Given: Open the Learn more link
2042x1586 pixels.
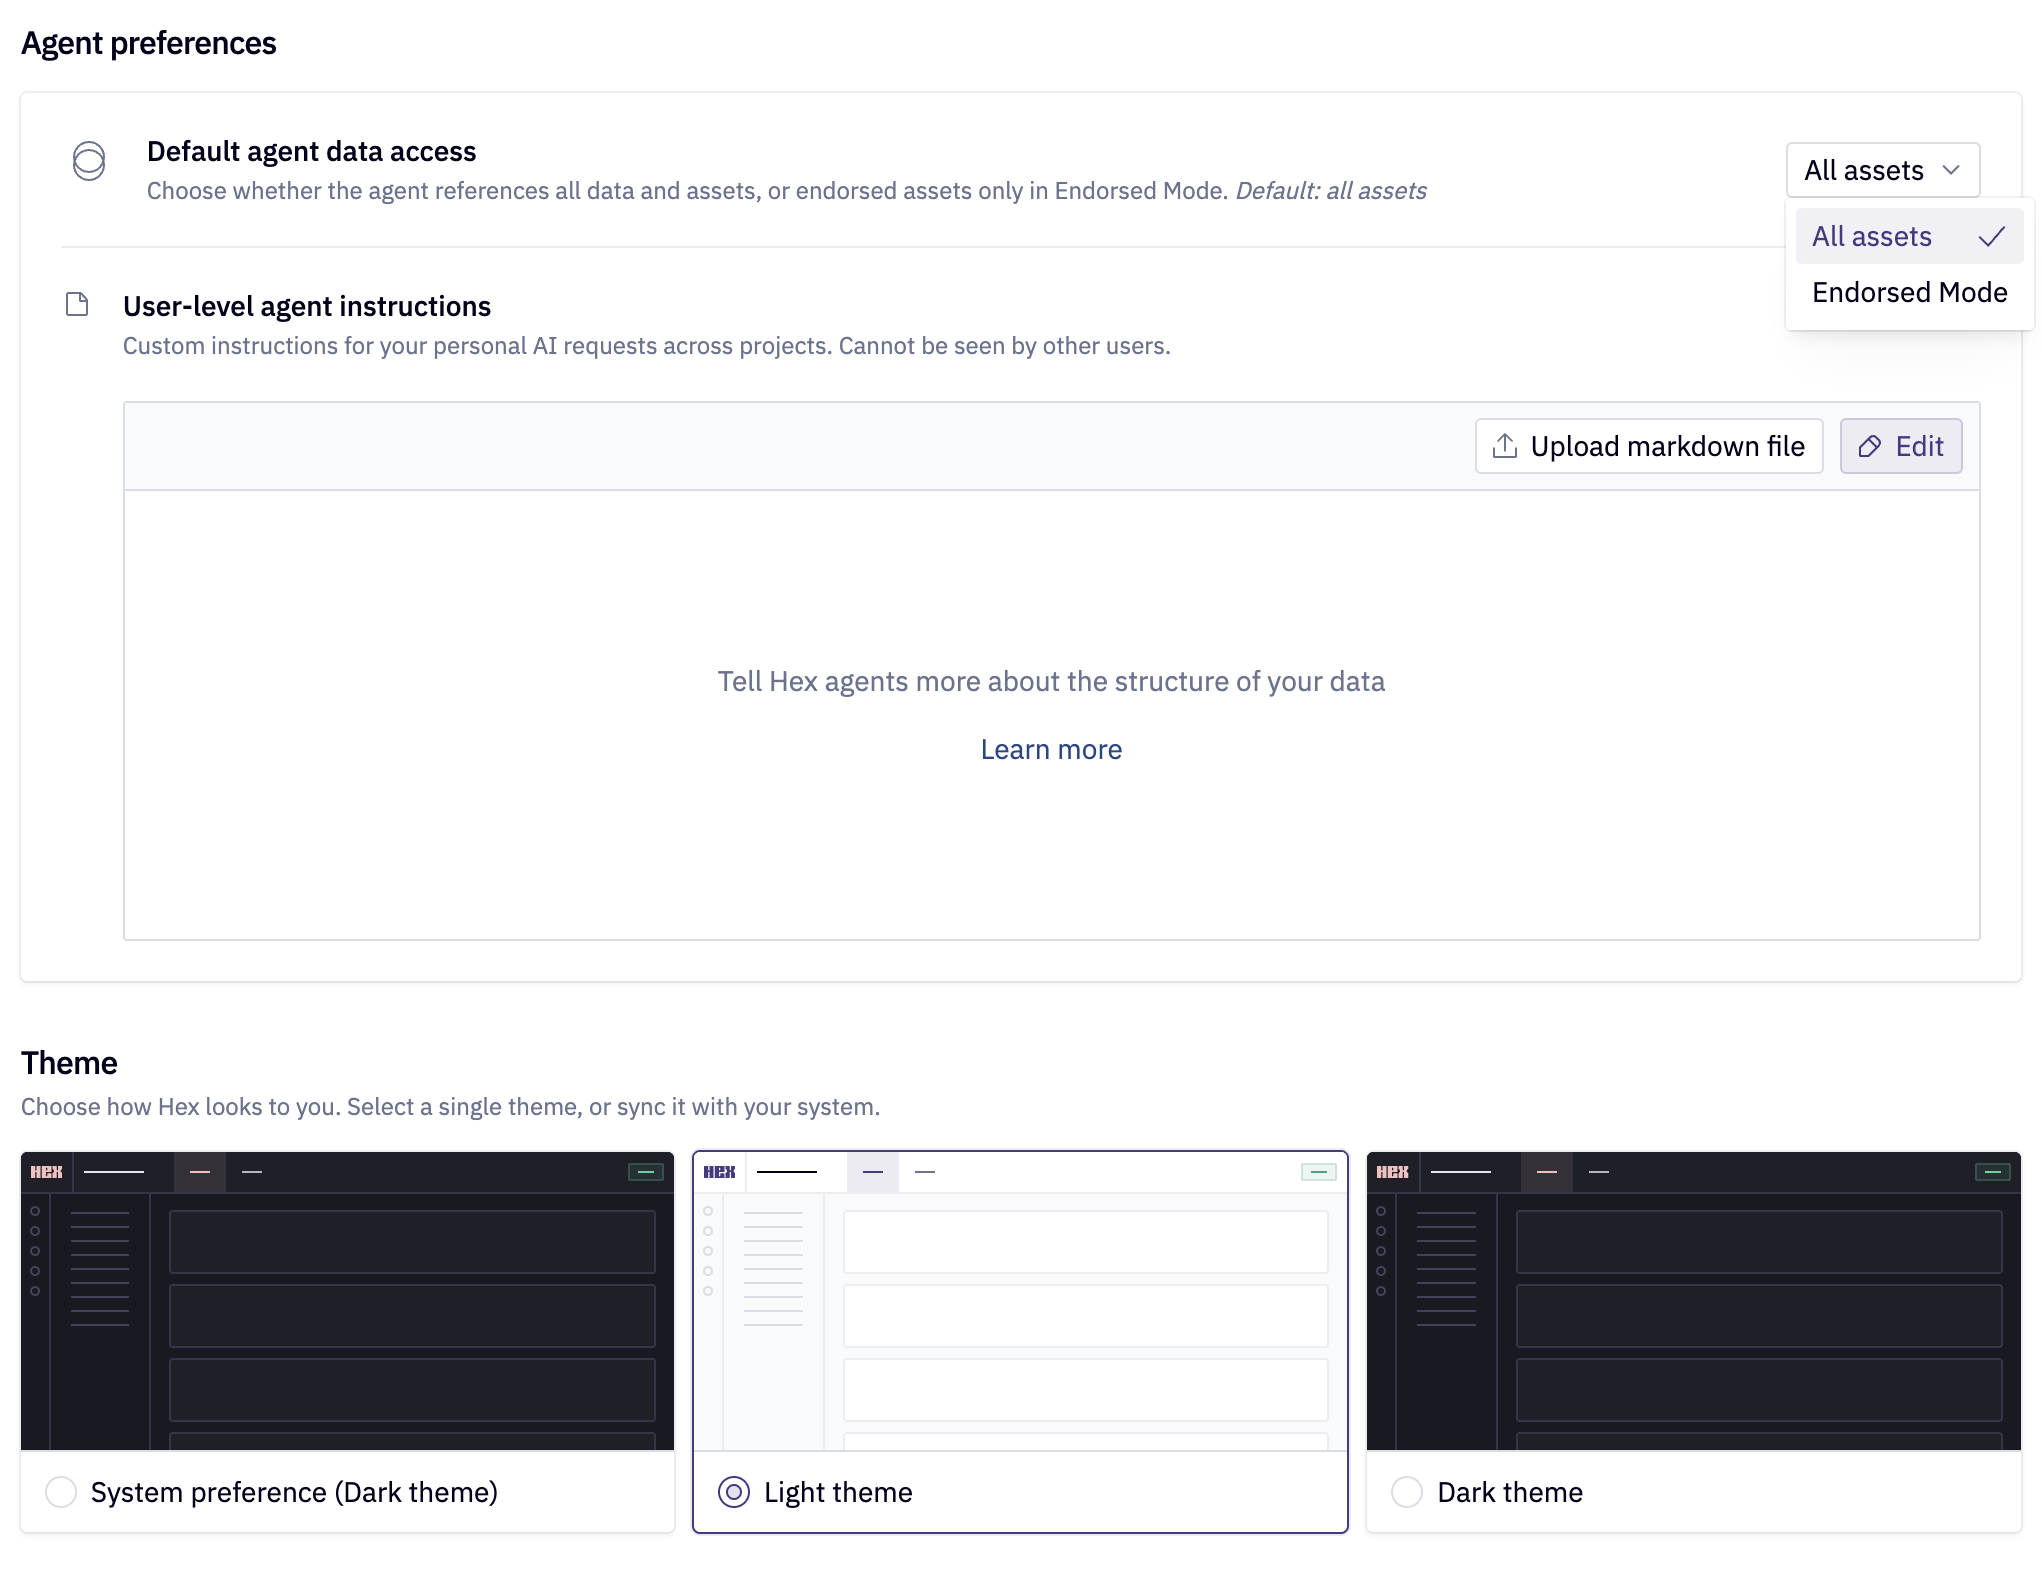Looking at the screenshot, I should [1051, 748].
